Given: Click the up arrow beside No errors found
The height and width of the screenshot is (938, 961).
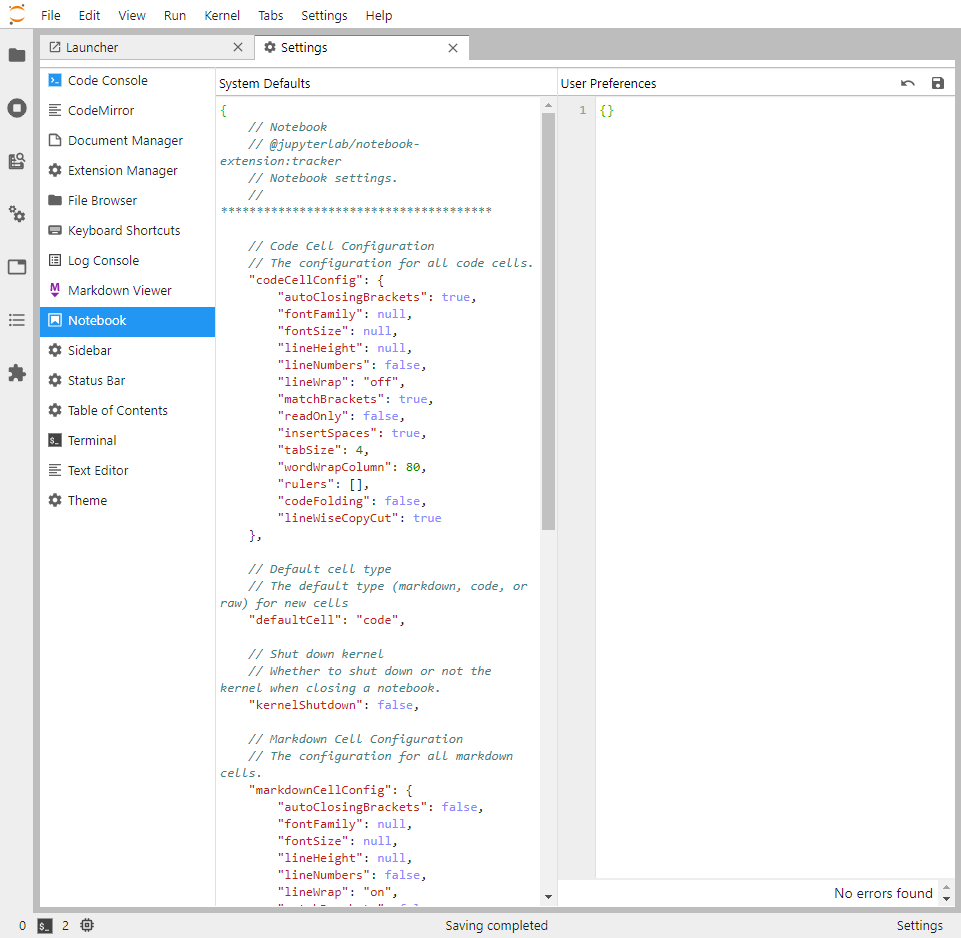Looking at the screenshot, I should coord(946,887).
